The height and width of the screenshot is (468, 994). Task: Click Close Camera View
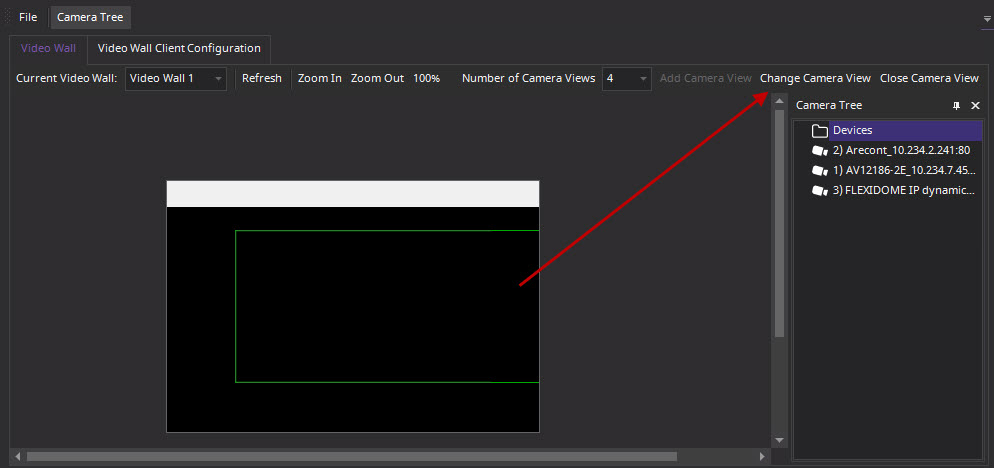[x=929, y=78]
